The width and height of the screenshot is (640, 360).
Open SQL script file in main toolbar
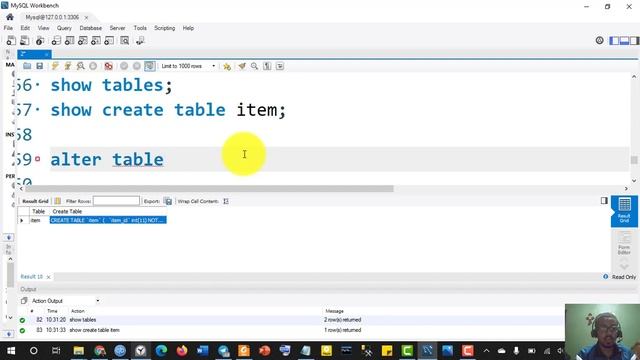pos(24,40)
